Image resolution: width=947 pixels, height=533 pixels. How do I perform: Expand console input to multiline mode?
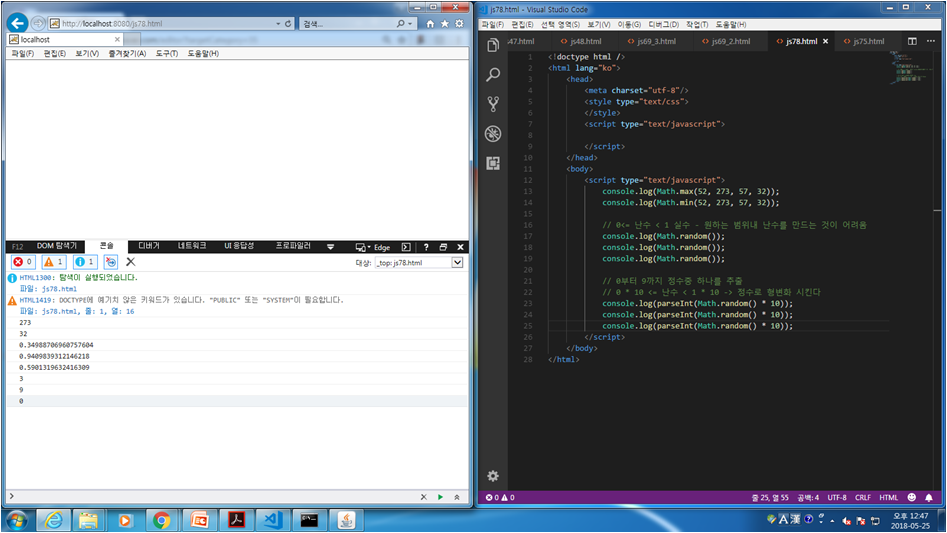tap(457, 497)
